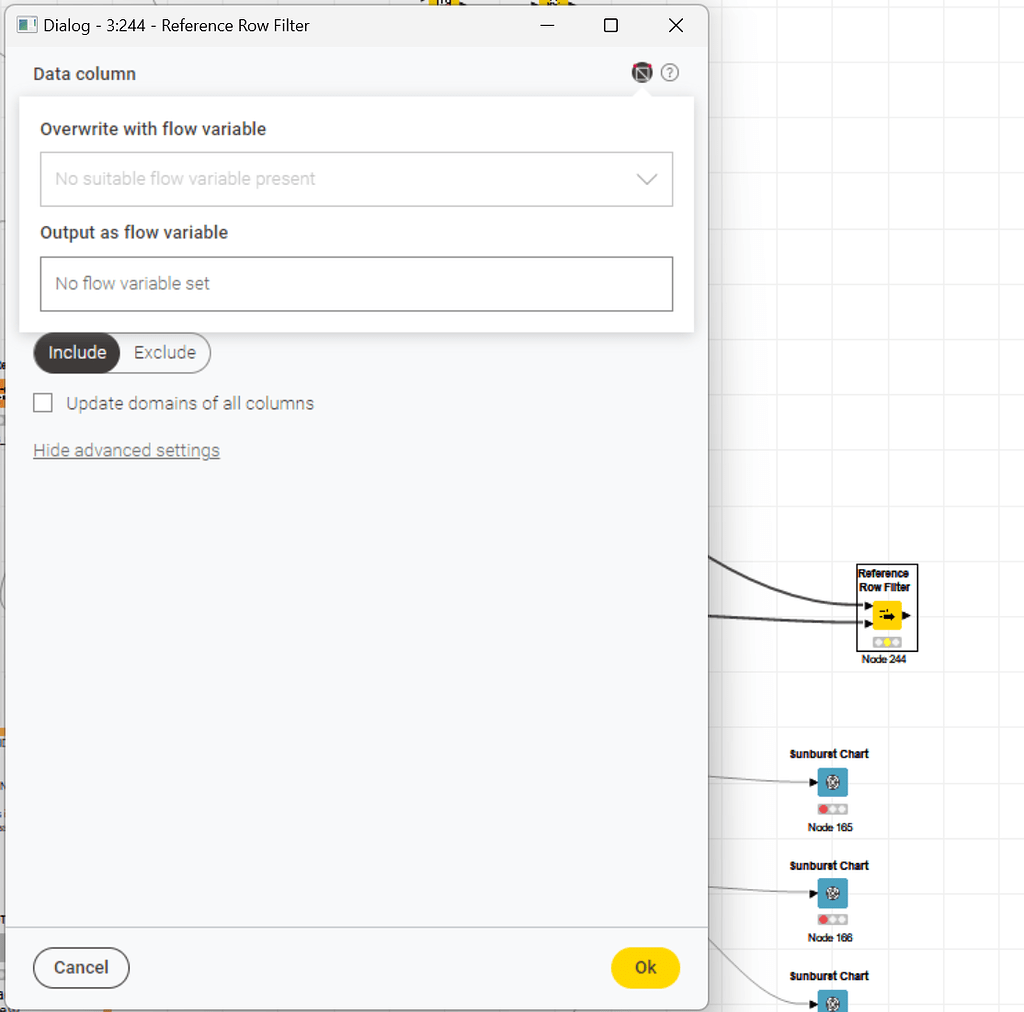This screenshot has width=1024, height=1012.
Task: Click the Sunburst Chart icon for Node 165
Action: [832, 783]
